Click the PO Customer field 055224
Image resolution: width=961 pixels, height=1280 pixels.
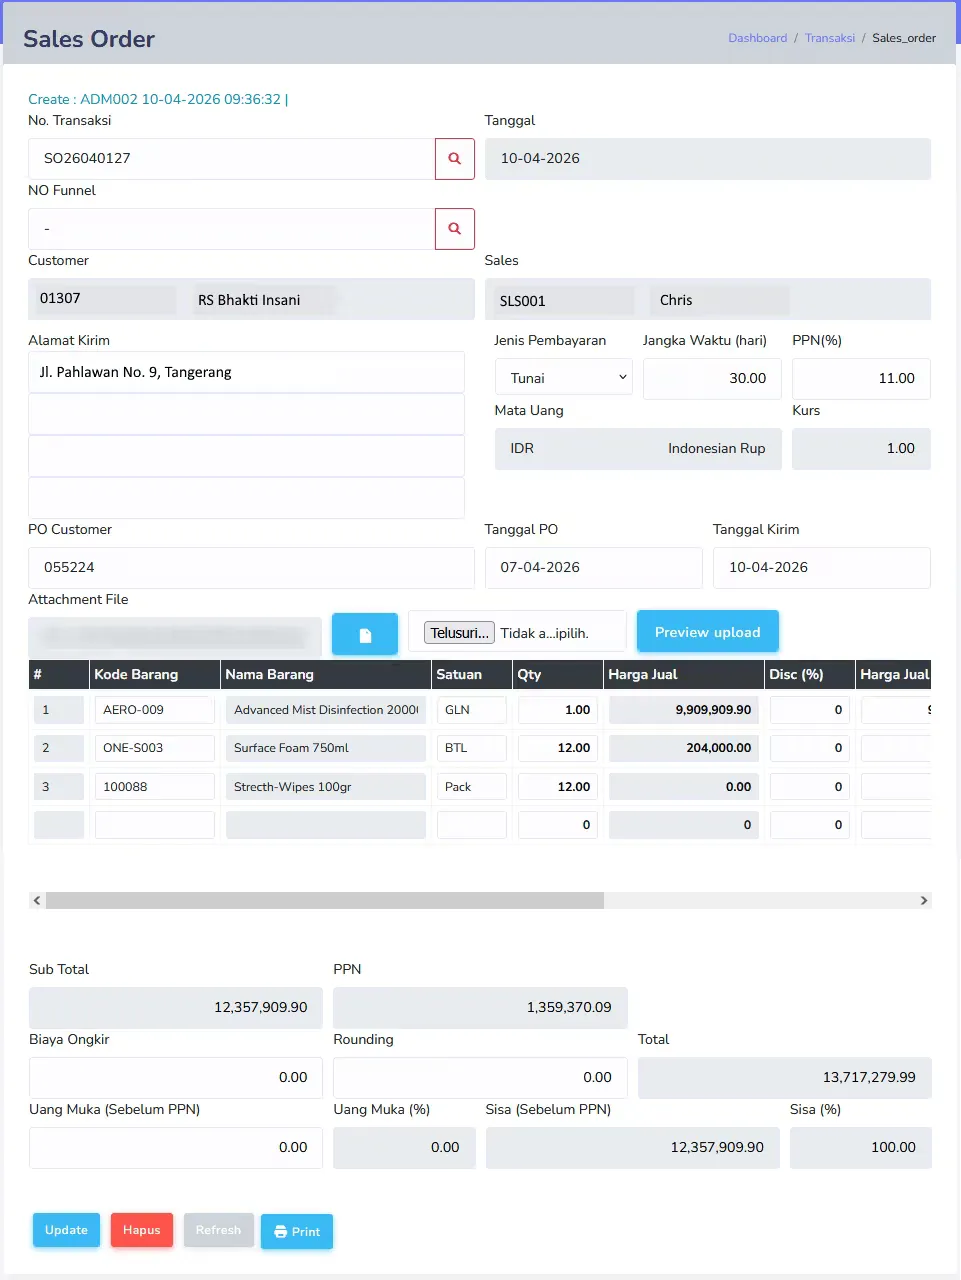251,567
